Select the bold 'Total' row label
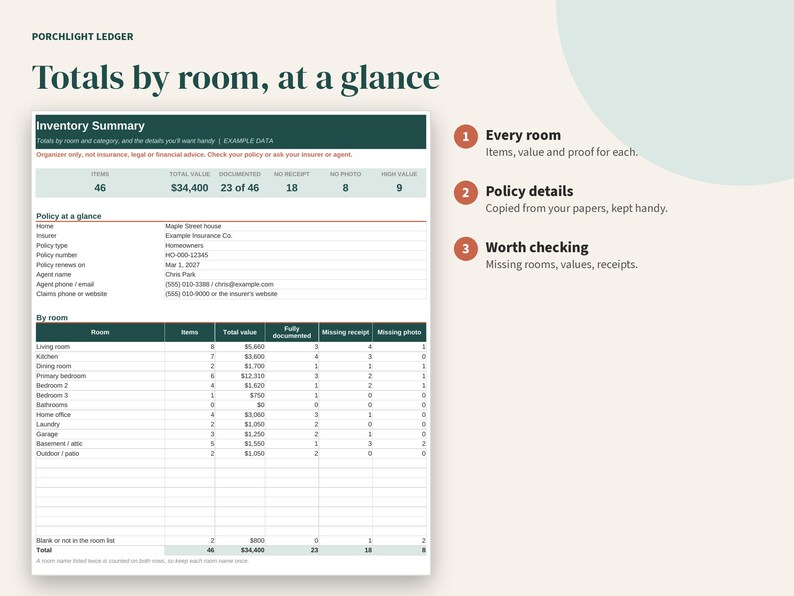 coord(44,550)
